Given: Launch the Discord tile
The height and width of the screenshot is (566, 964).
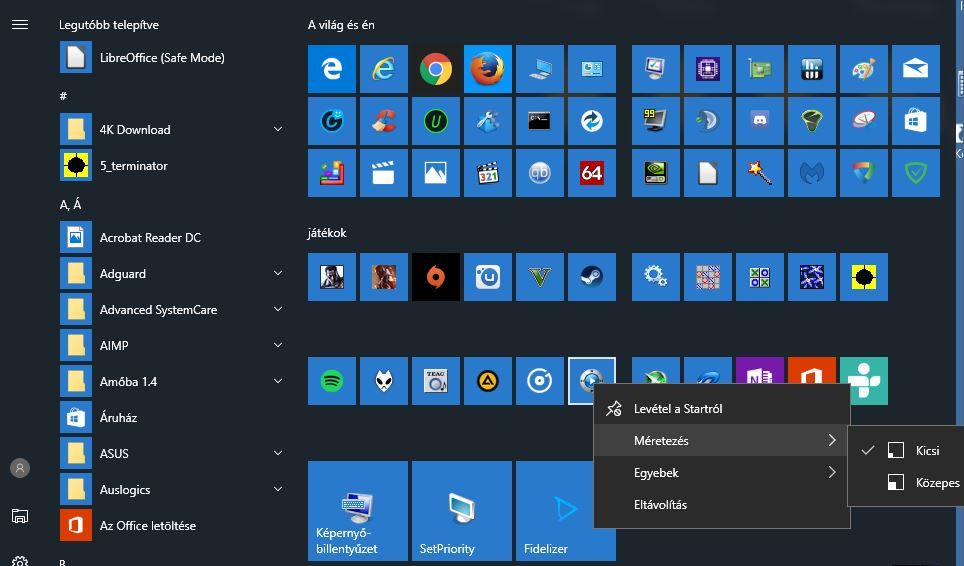Looking at the screenshot, I should pos(760,121).
